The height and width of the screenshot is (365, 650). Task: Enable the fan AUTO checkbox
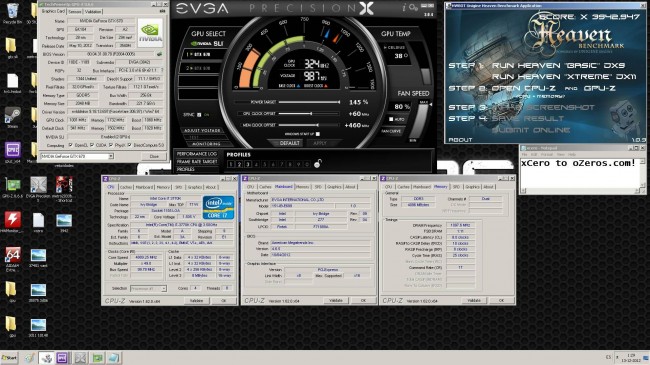click(x=391, y=119)
